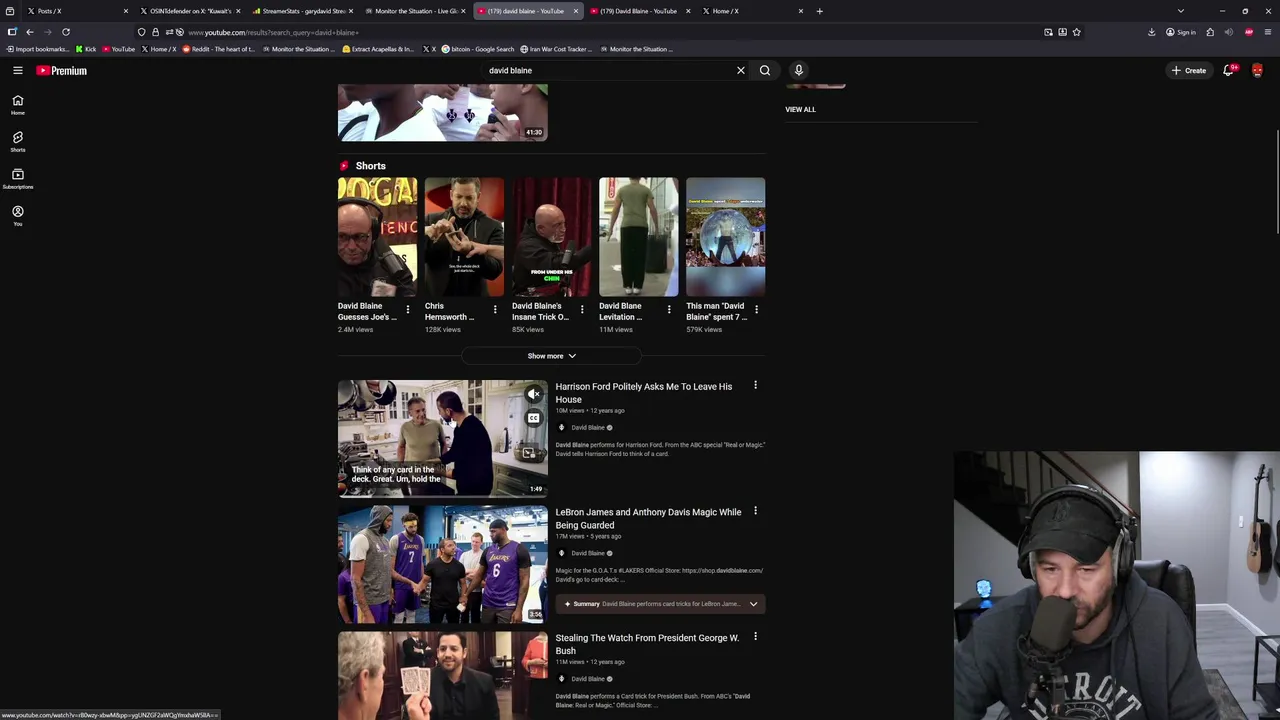The height and width of the screenshot is (720, 1280).
Task: Open the account avatar menu
Action: pyautogui.click(x=1257, y=70)
